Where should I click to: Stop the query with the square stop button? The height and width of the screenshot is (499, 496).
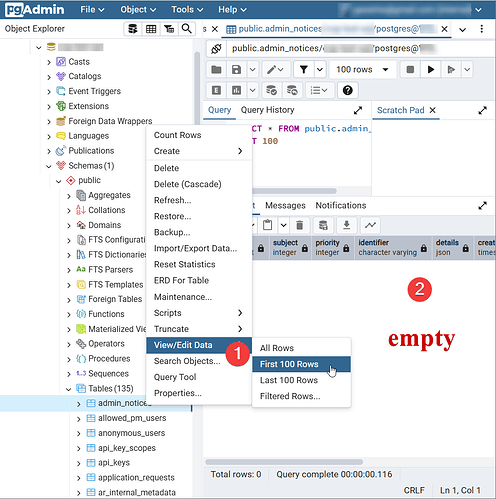pyautogui.click(x=410, y=69)
